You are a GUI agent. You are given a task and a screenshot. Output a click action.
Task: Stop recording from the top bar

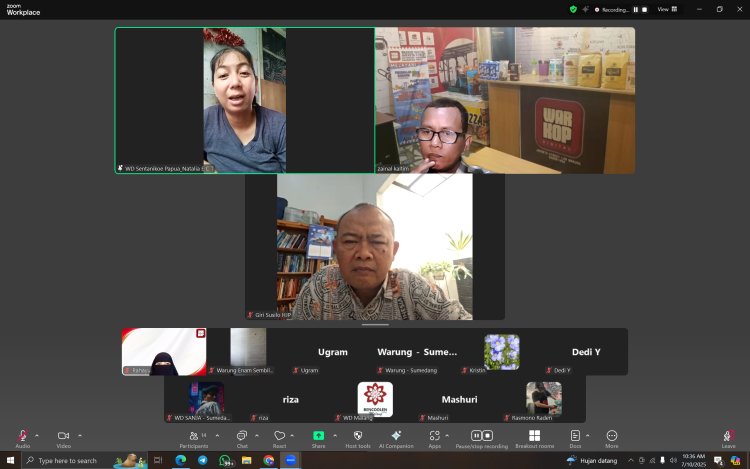[x=644, y=9]
